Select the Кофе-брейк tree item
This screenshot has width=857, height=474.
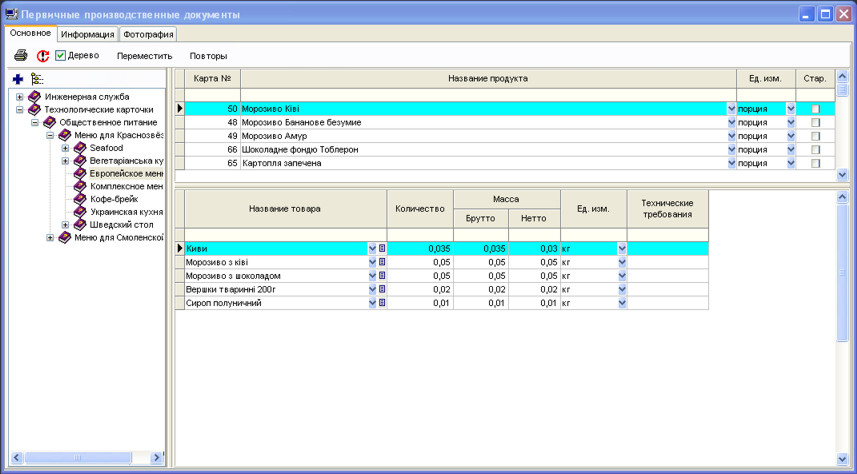[x=114, y=199]
